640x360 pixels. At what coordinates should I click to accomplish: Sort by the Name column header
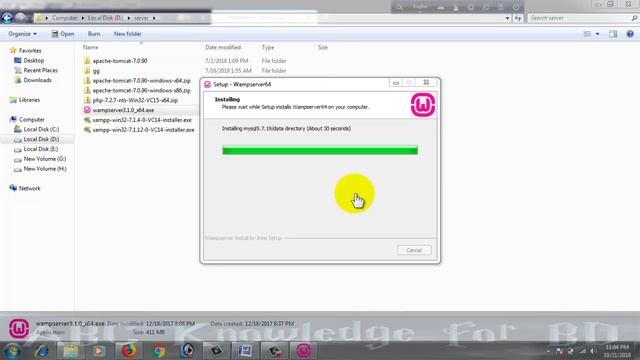pos(91,47)
